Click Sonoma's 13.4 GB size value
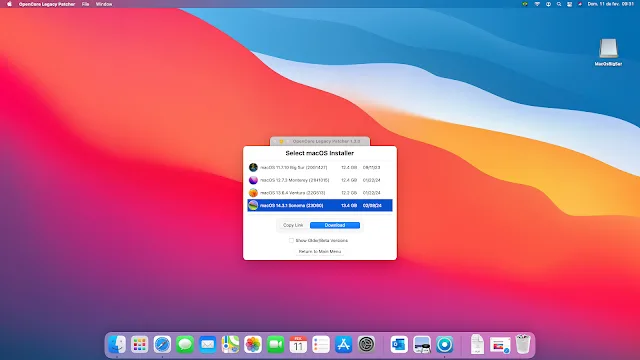 (349, 206)
